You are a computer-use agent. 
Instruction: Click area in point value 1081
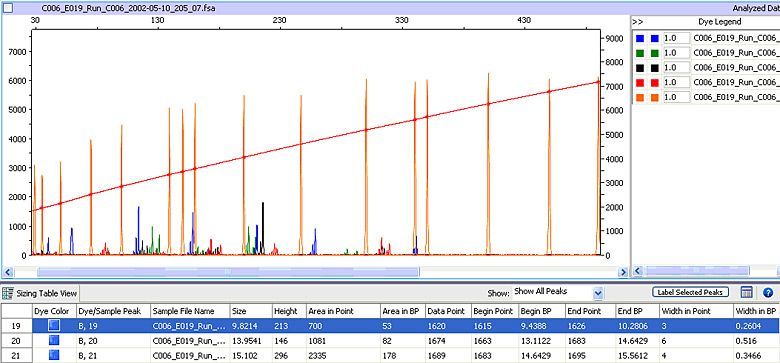tap(317, 341)
